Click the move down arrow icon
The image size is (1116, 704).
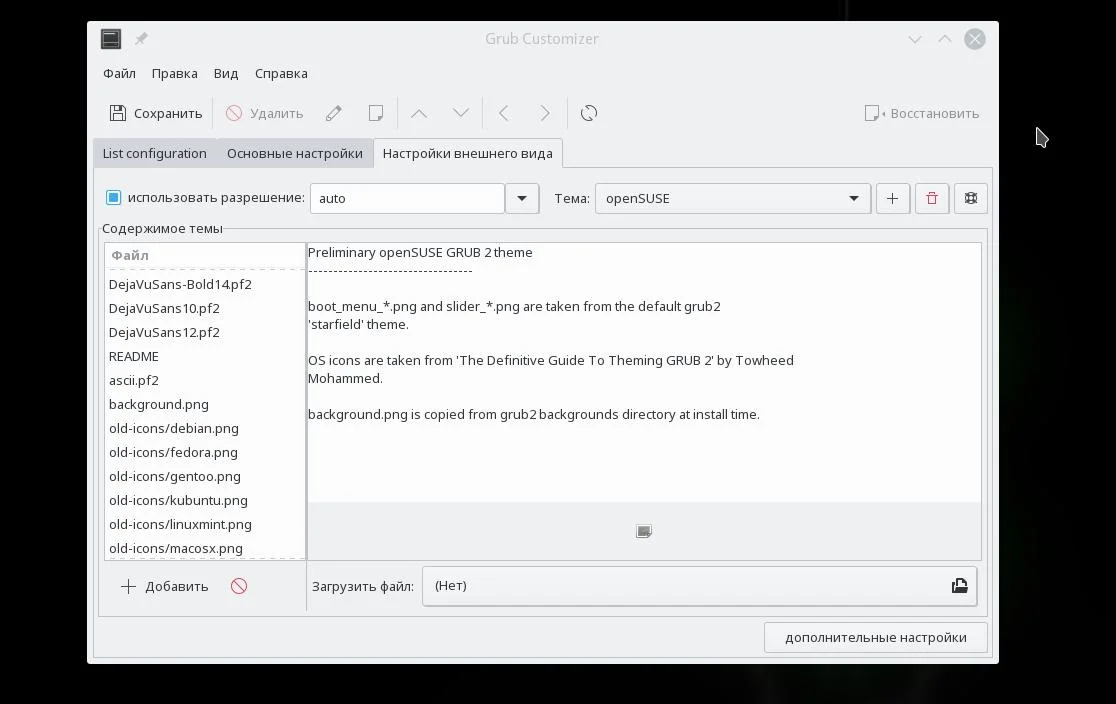point(460,113)
